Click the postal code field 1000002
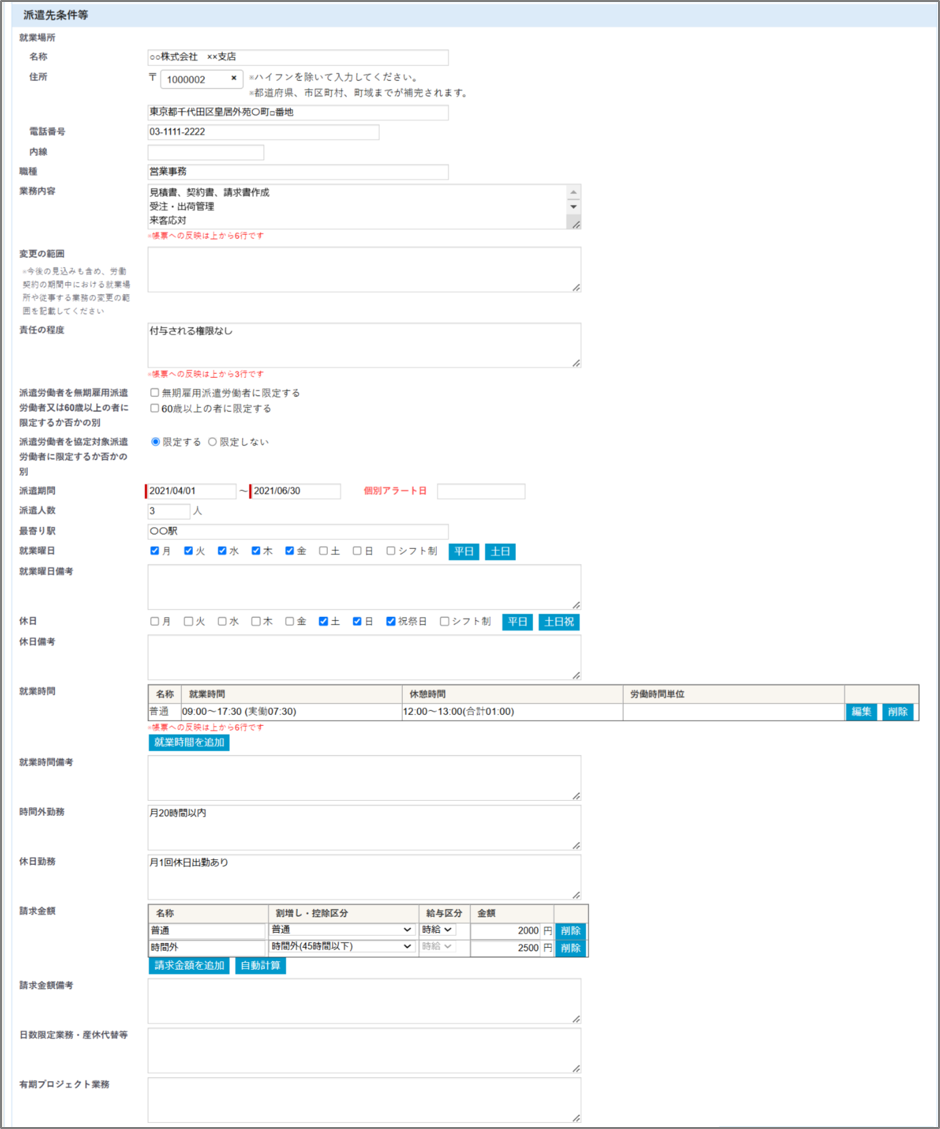Screen dimensions: 940x1129 point(202,79)
